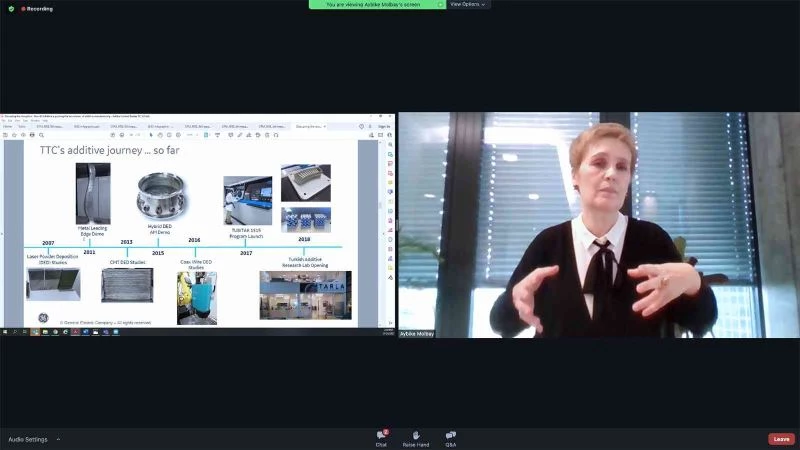Click the Recording indicator
Viewport: 800px width, 450px height.
tap(38, 9)
